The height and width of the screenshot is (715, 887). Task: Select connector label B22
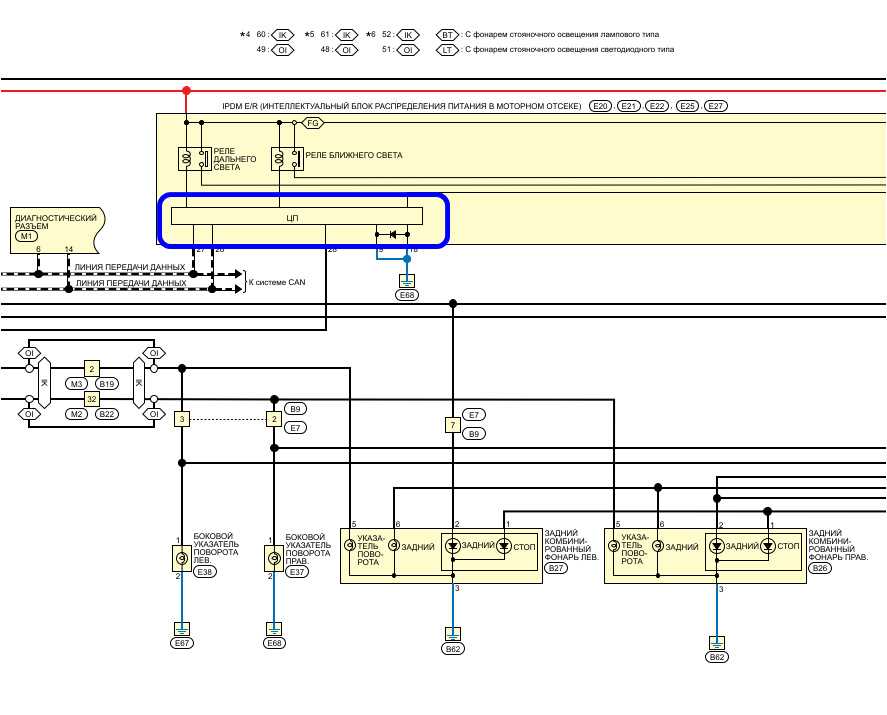[106, 414]
